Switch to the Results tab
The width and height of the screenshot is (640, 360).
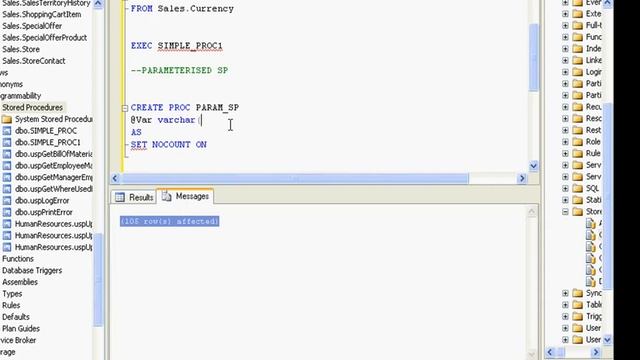pyautogui.click(x=134, y=198)
